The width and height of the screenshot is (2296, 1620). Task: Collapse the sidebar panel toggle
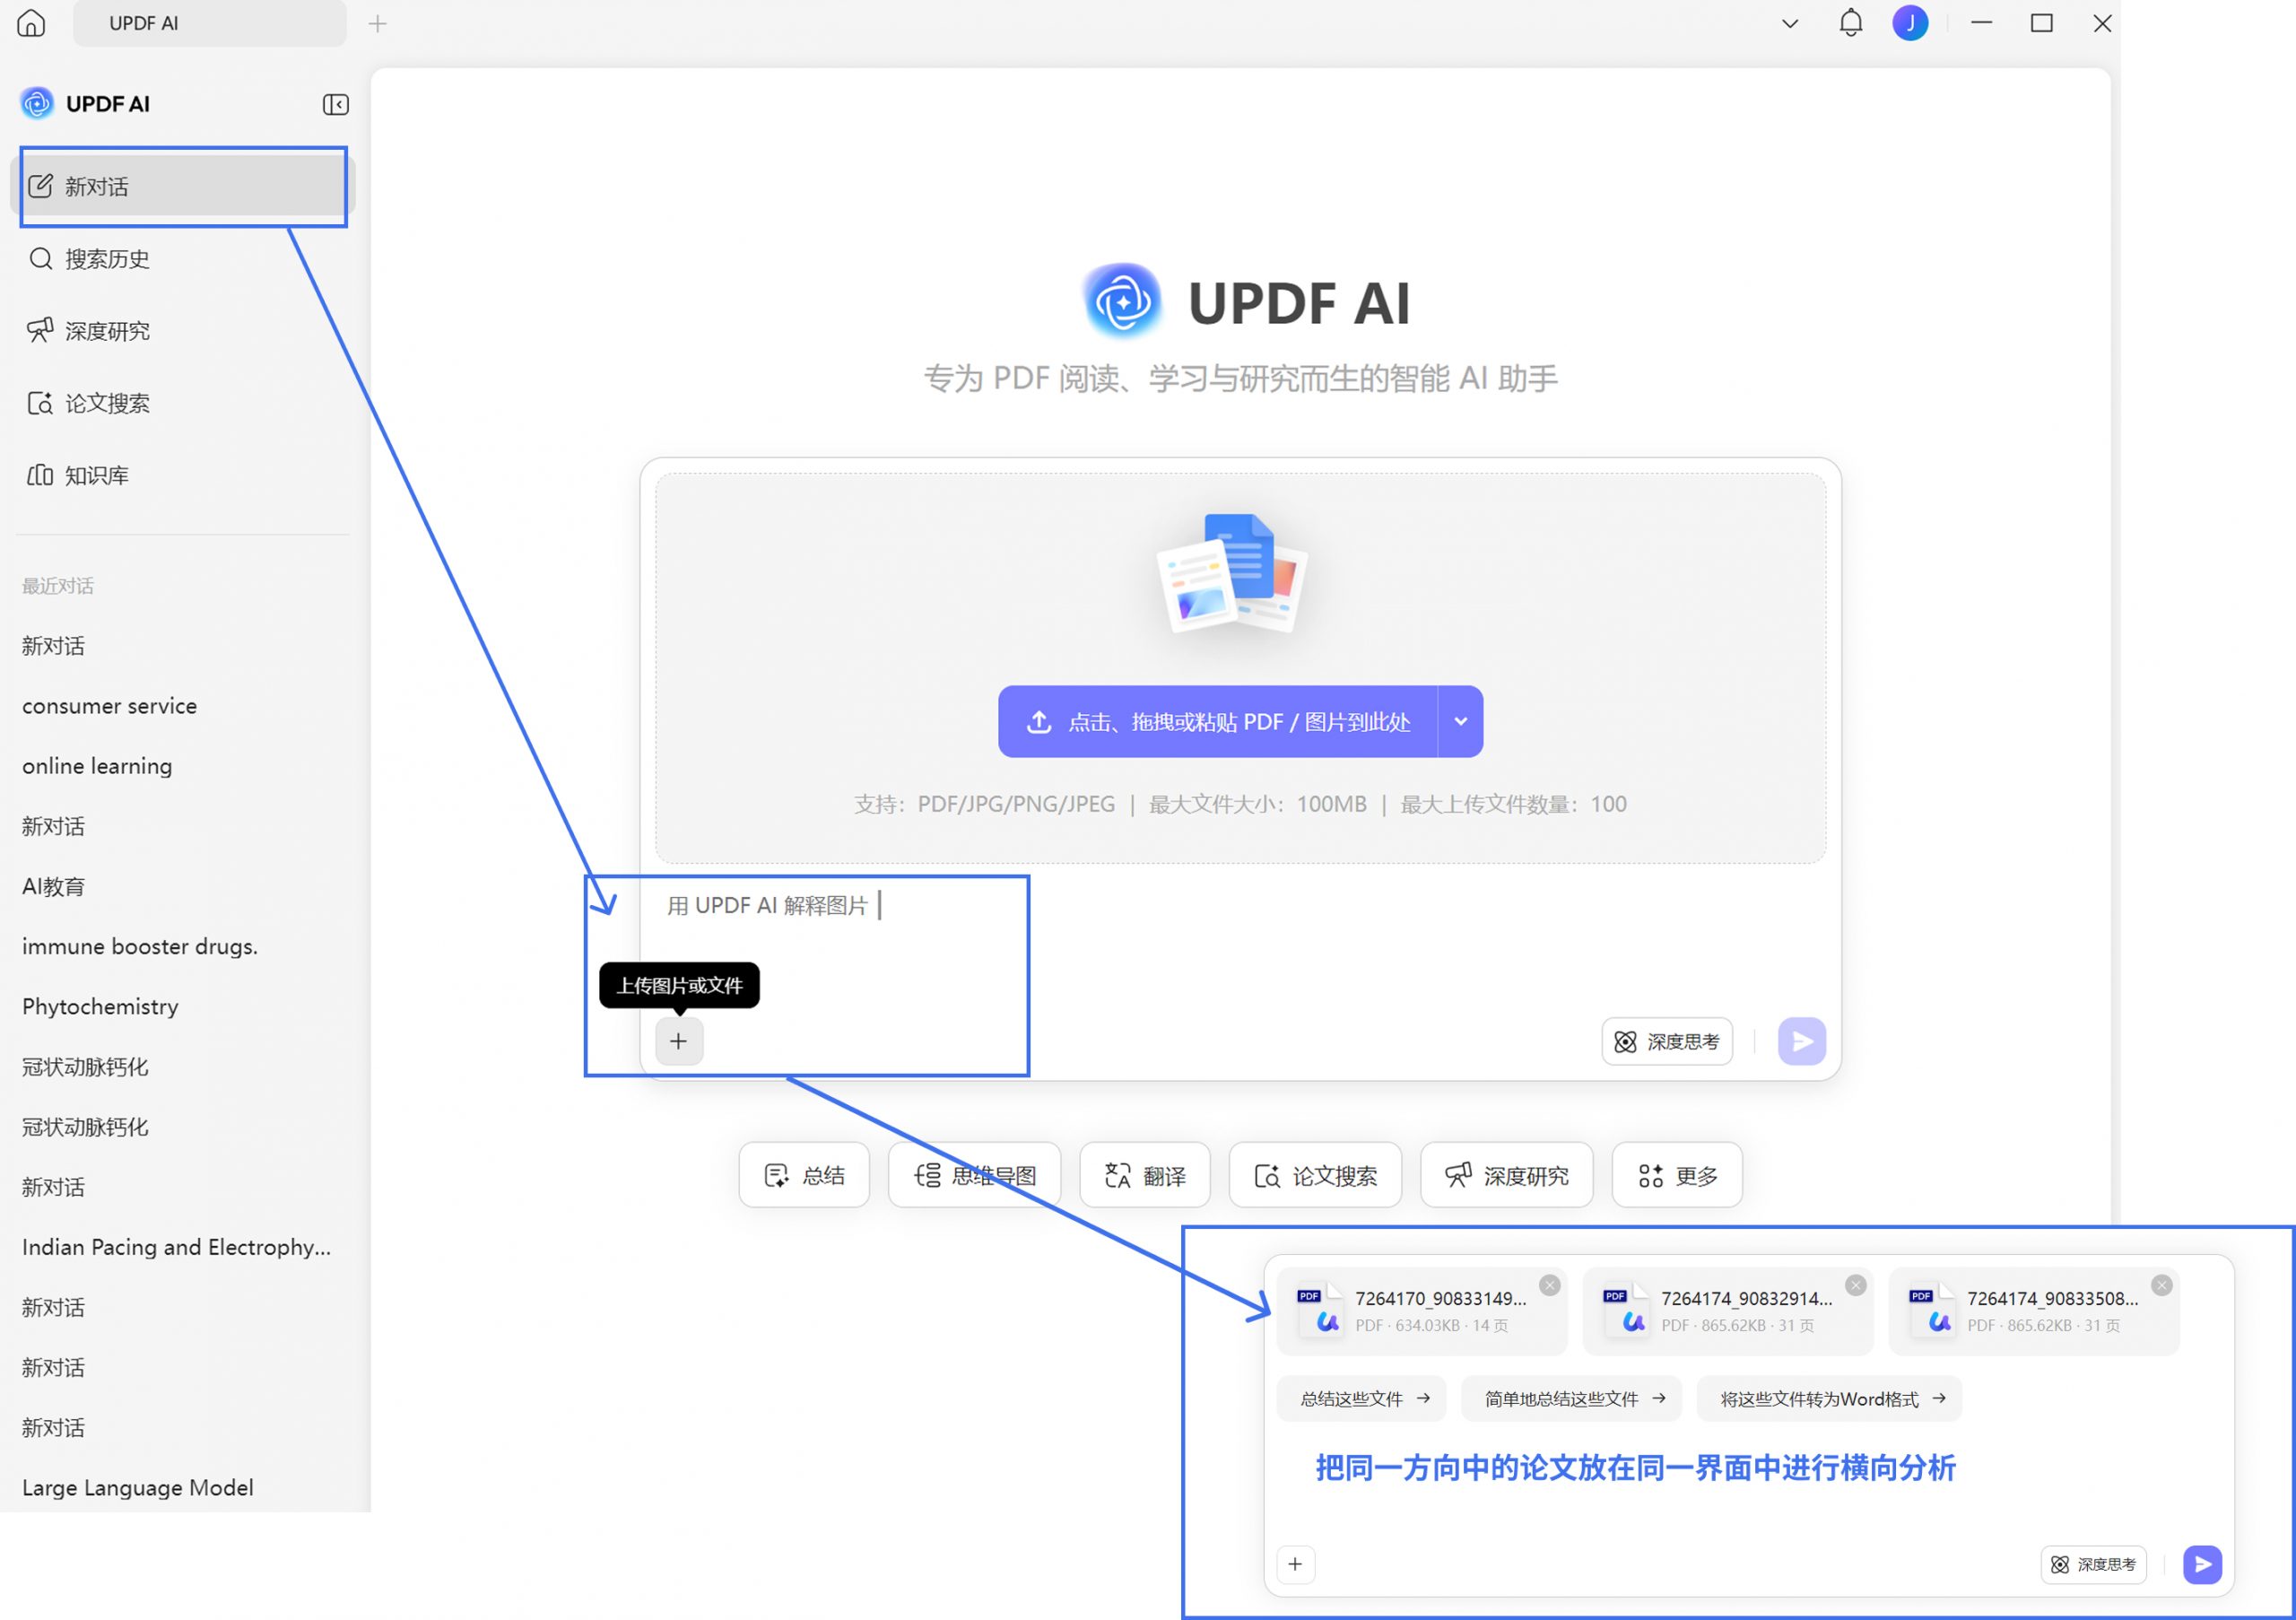pyautogui.click(x=335, y=104)
